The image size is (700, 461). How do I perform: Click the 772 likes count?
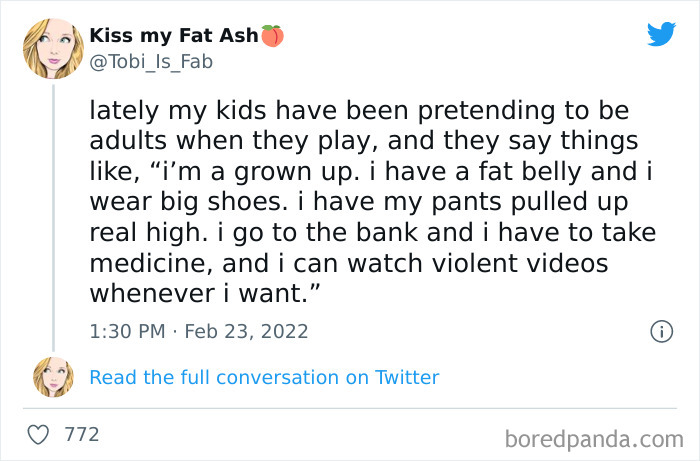tap(81, 436)
